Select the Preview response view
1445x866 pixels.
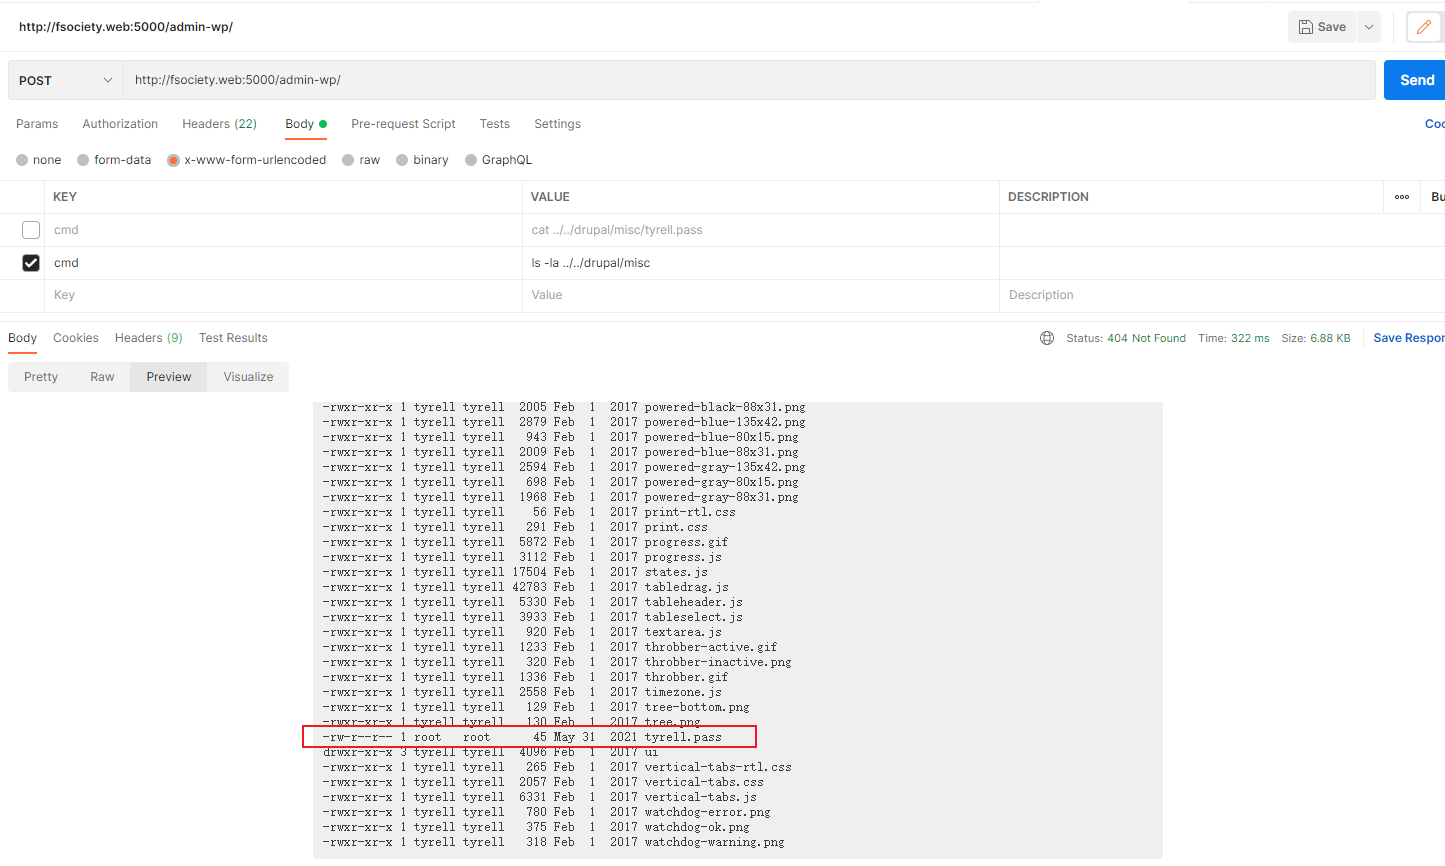click(168, 377)
